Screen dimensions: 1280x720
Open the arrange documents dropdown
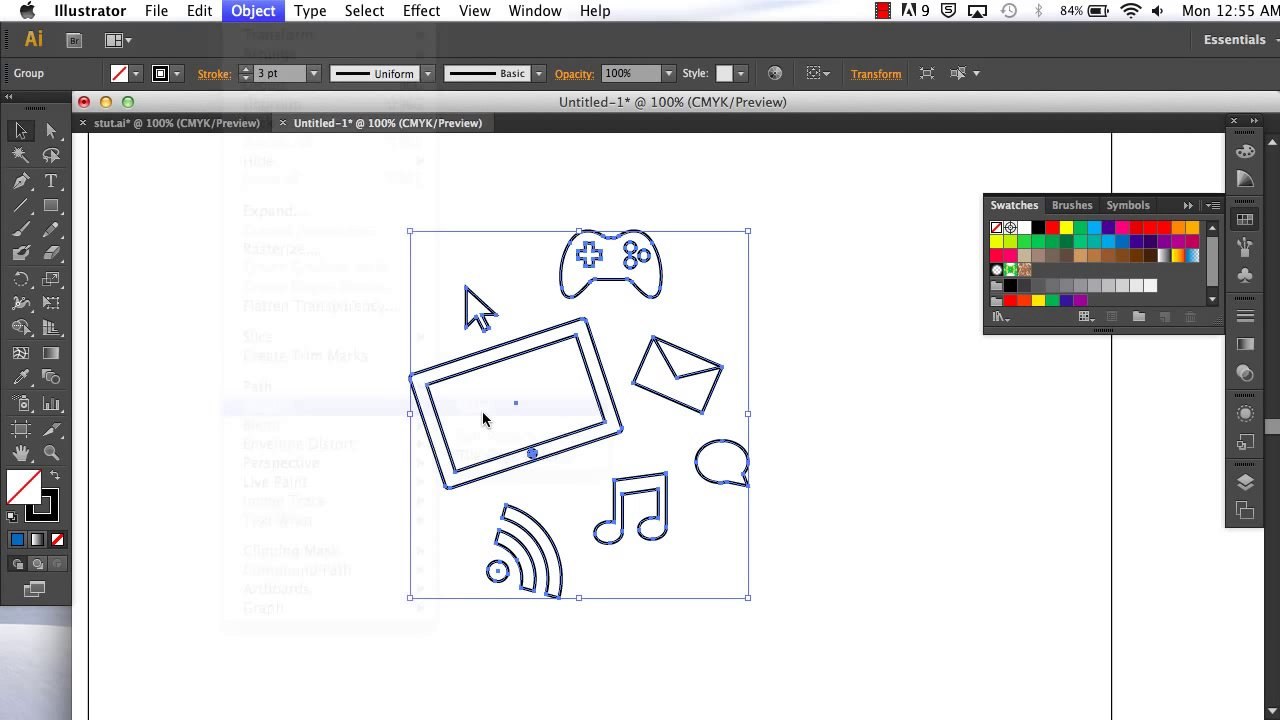pos(119,40)
